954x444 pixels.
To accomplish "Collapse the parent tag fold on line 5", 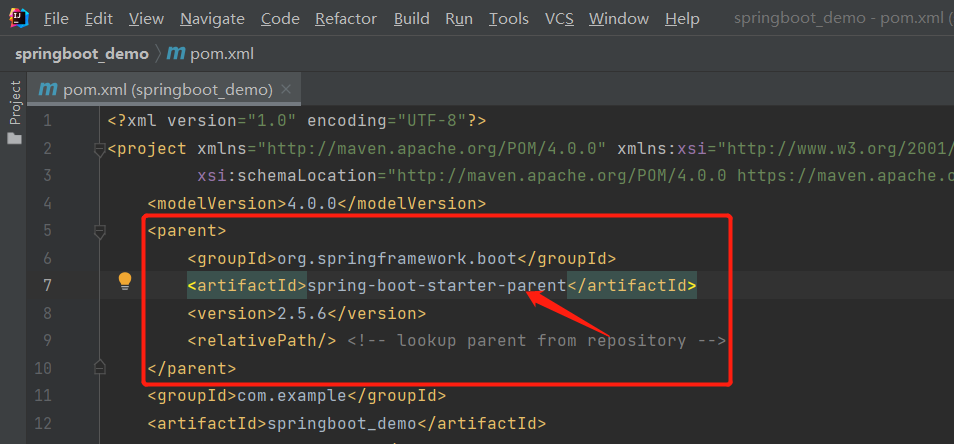I will point(100,231).
